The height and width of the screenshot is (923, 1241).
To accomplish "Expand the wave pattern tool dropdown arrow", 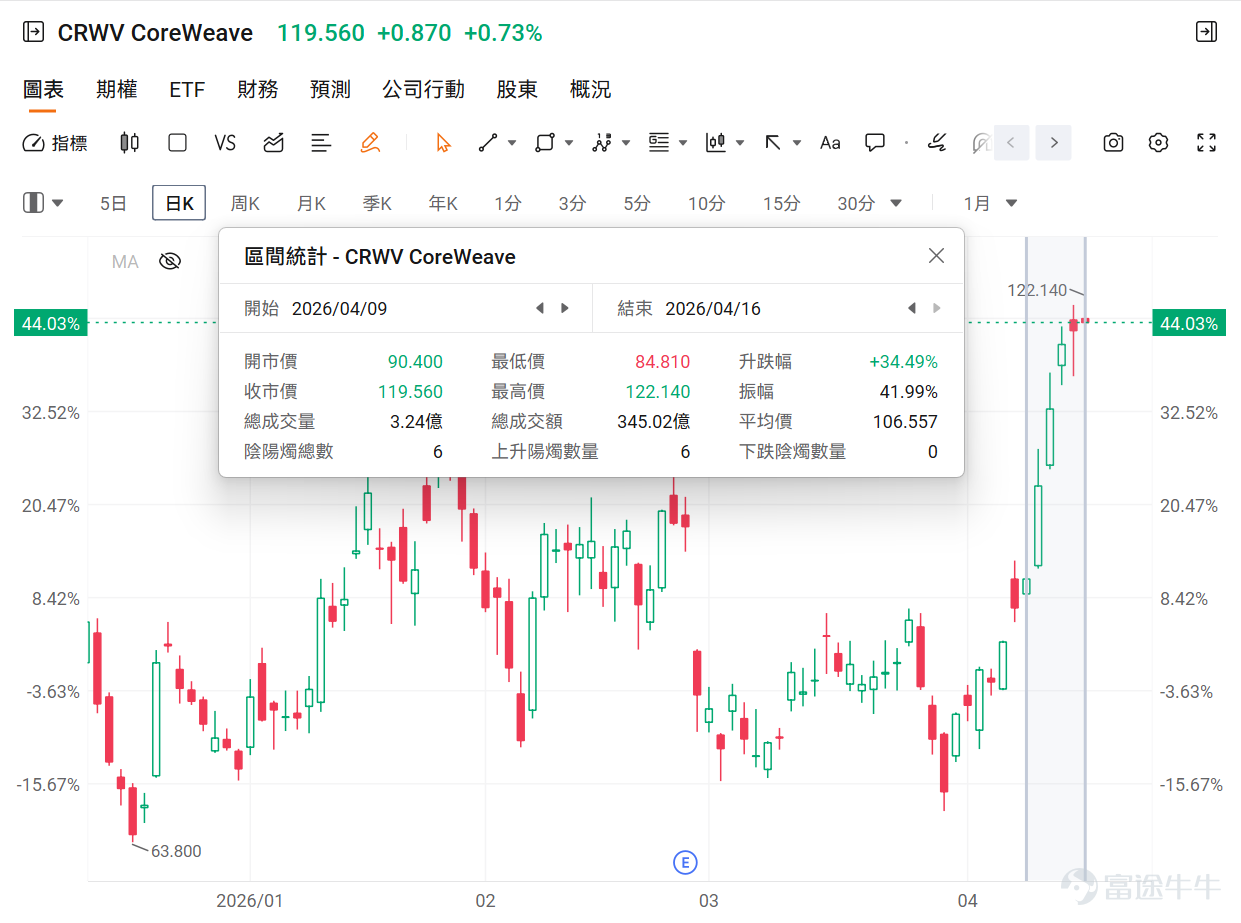I will click(626, 143).
